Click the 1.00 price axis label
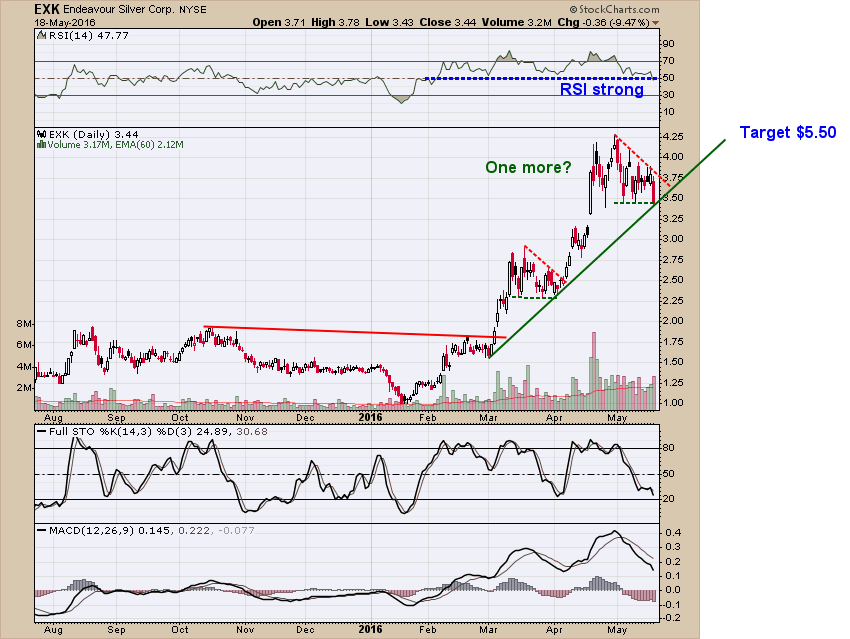850x639 pixels. (673, 403)
